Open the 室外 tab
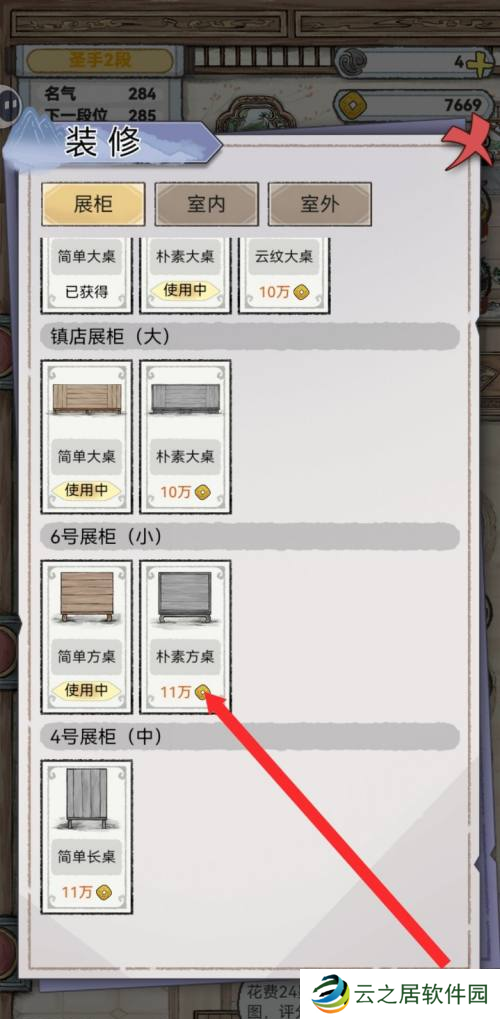Screen dimensions: 500x1019 click(x=320, y=204)
